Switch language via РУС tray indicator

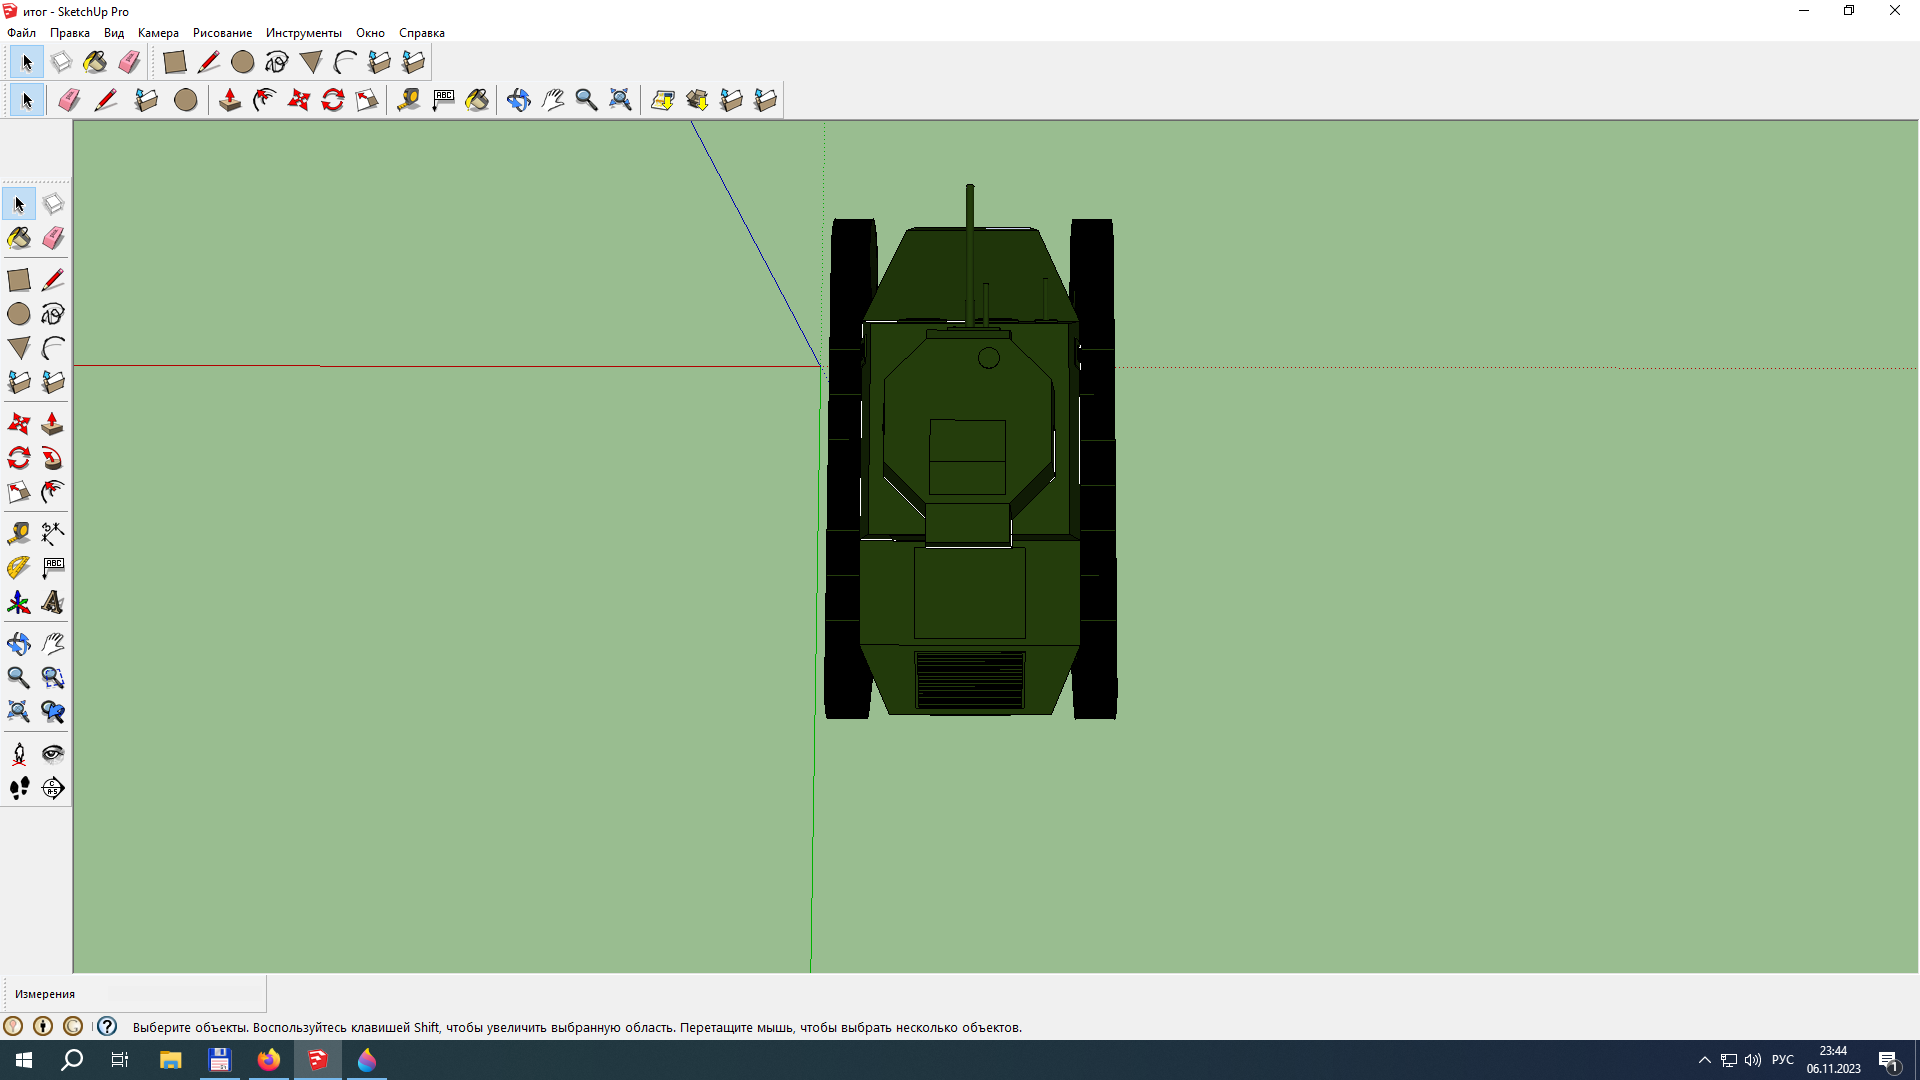click(x=1782, y=1060)
